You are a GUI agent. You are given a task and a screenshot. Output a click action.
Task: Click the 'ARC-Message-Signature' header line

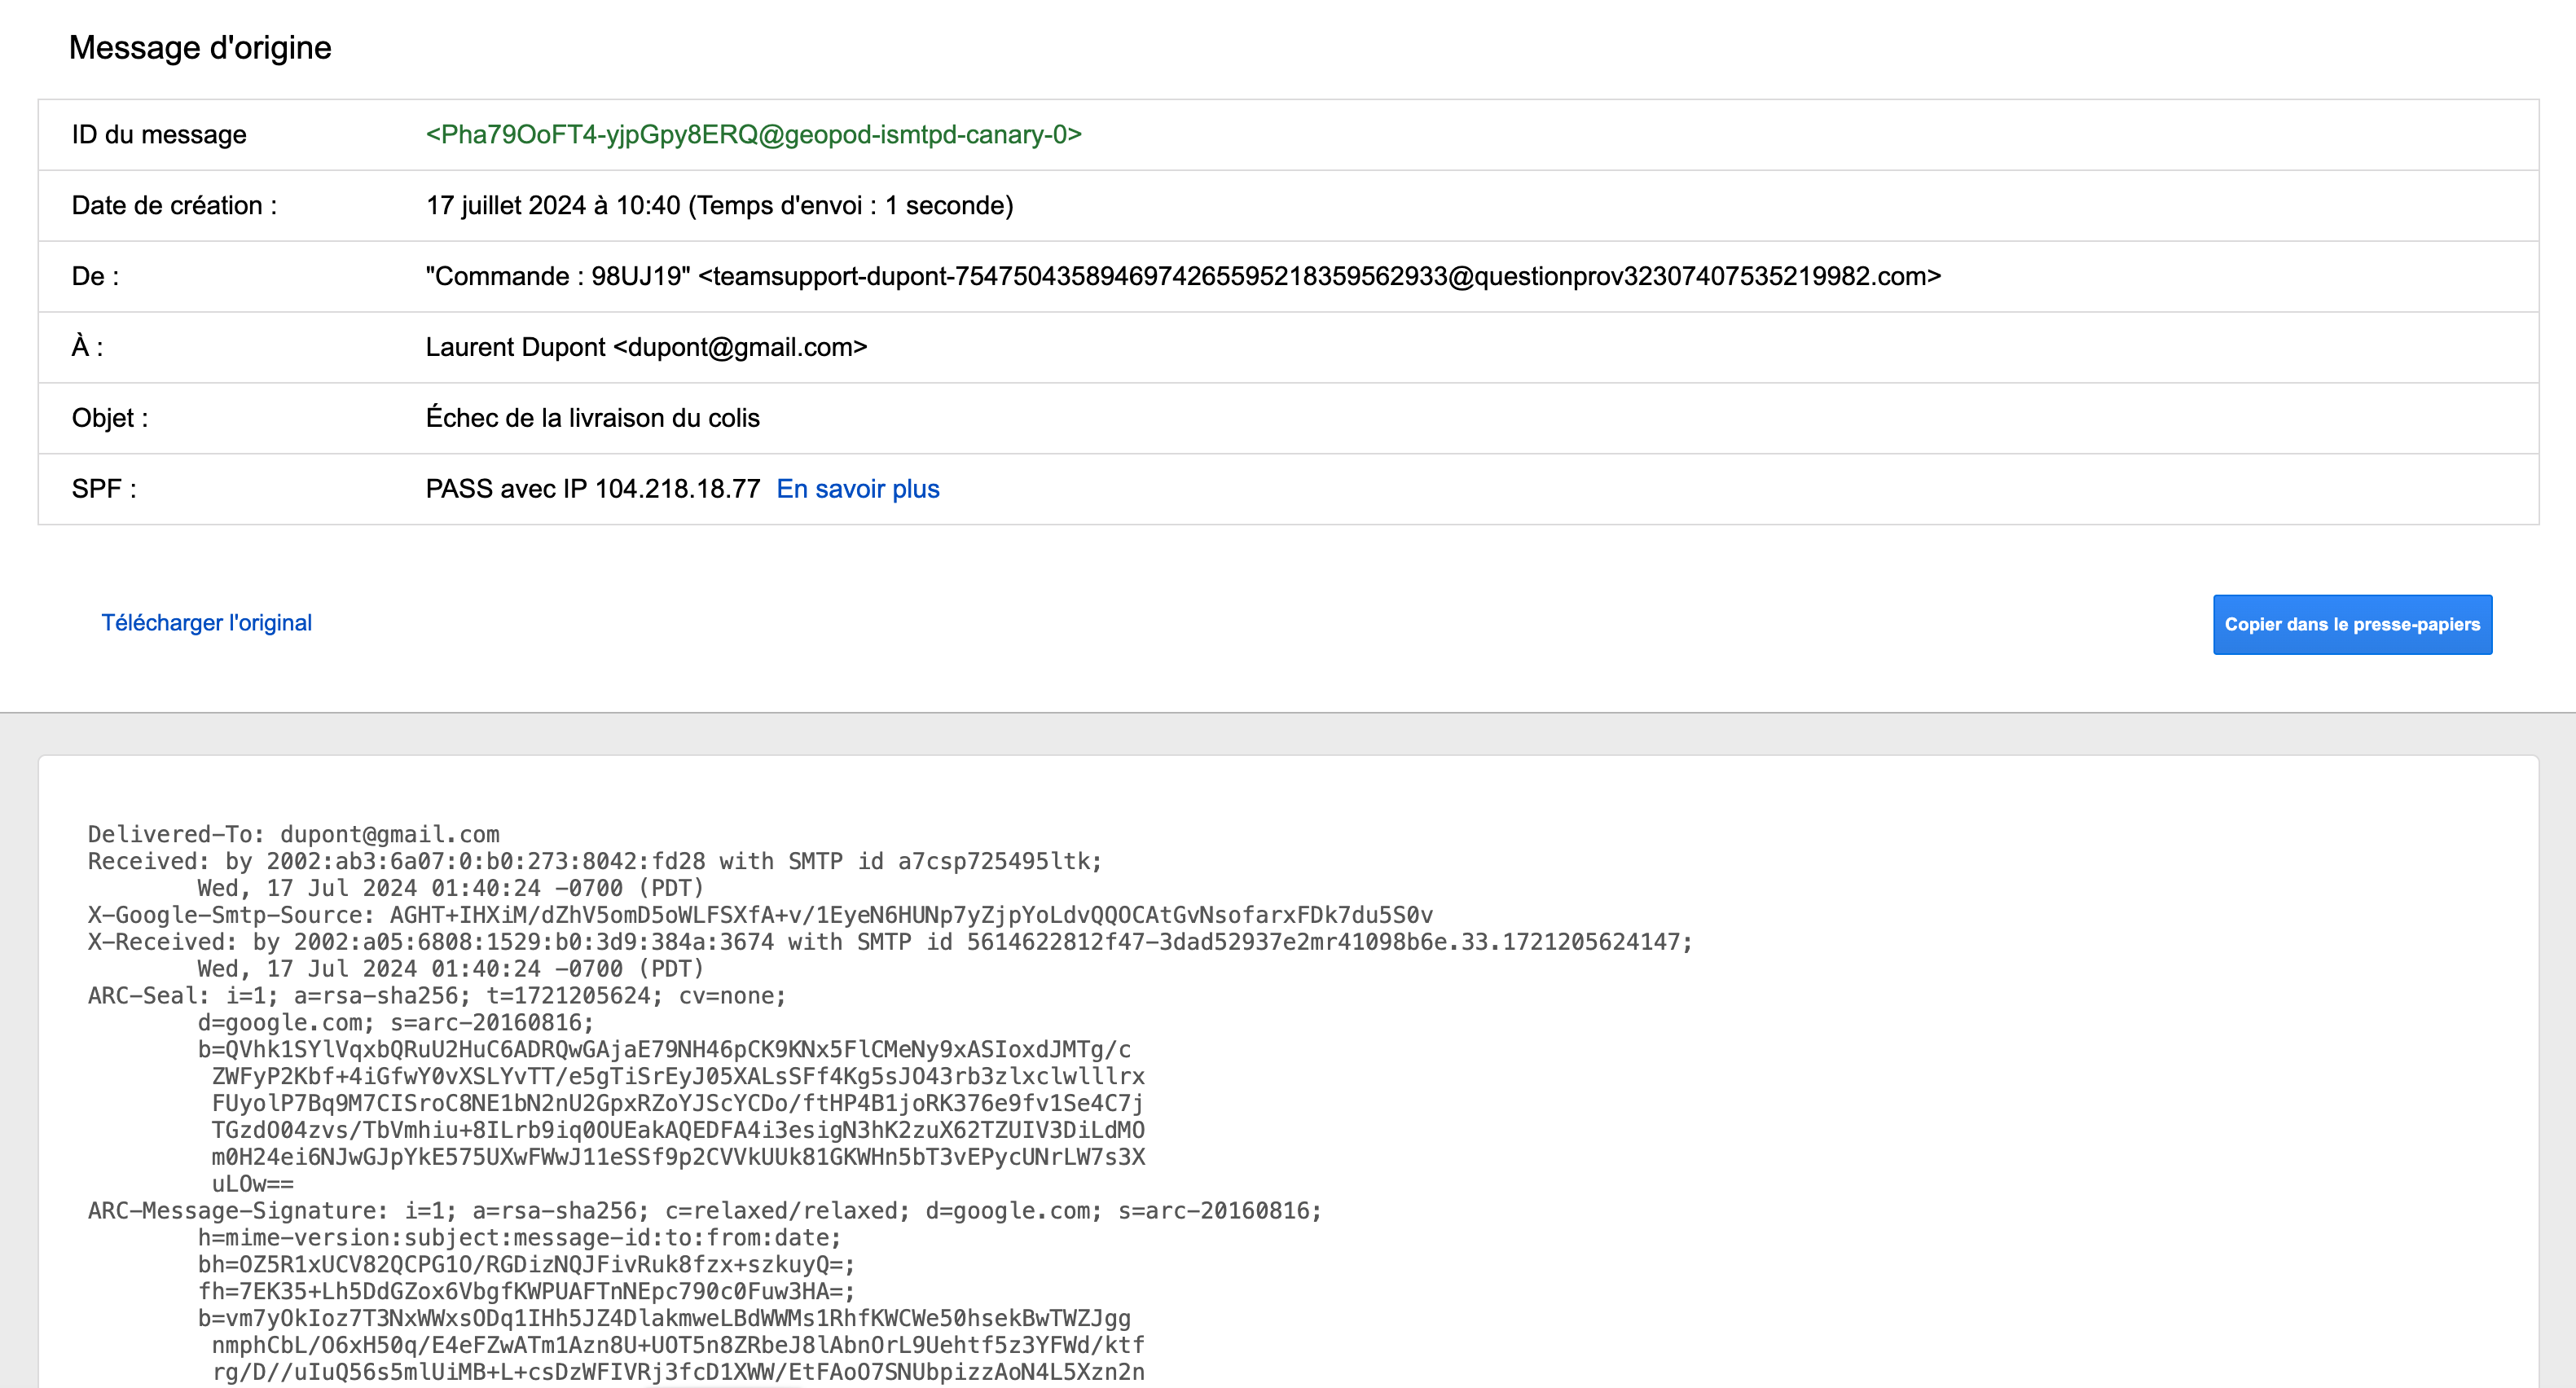[705, 1211]
